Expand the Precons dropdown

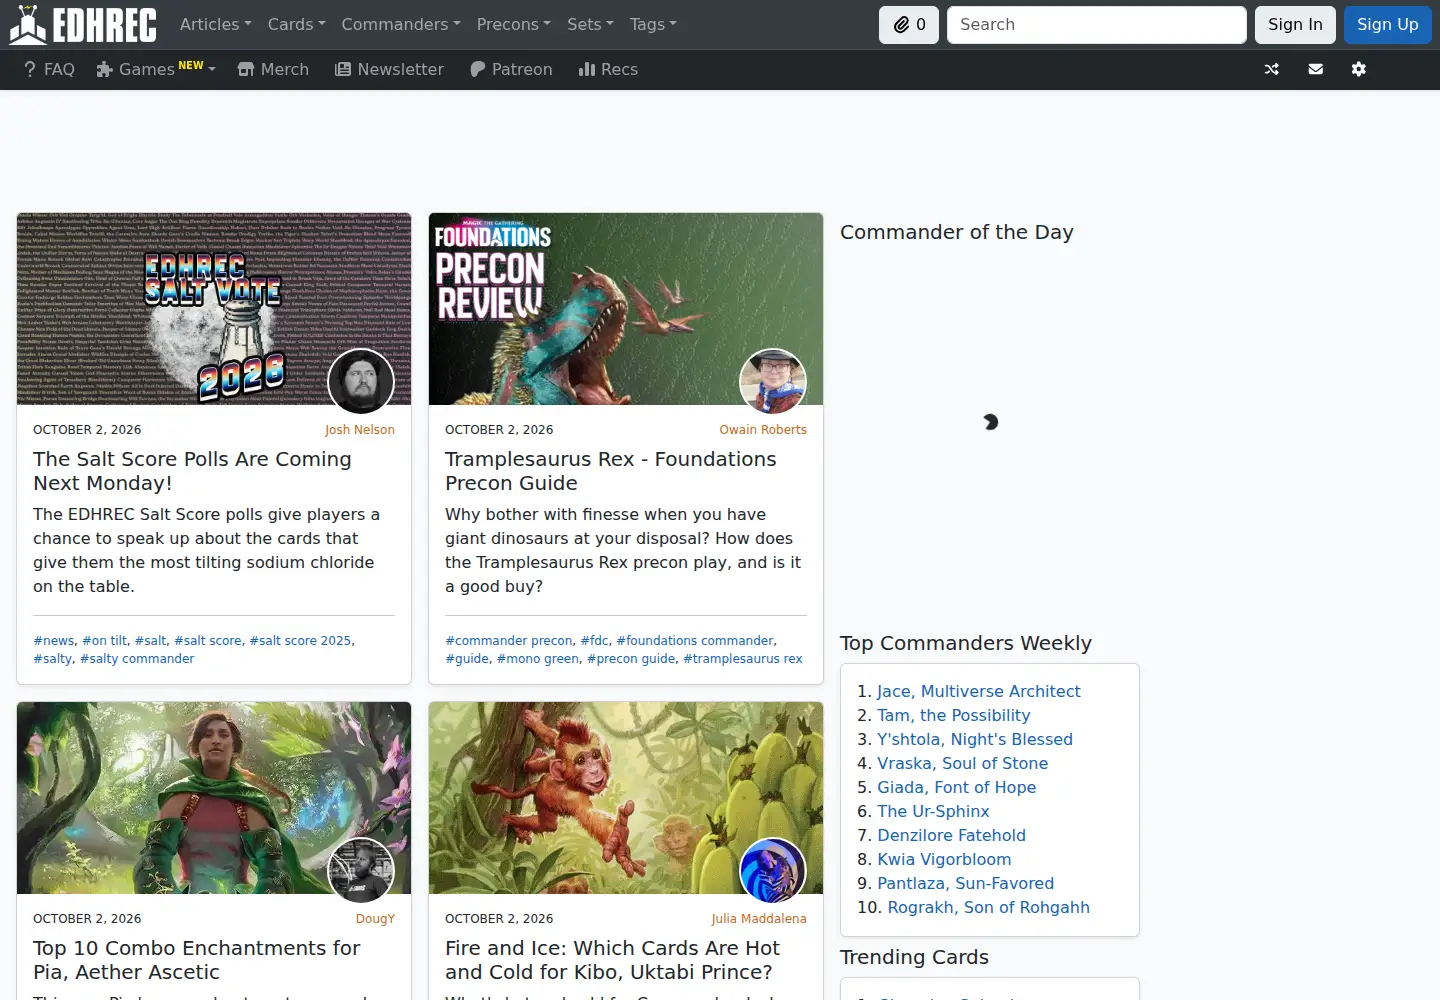(x=514, y=24)
